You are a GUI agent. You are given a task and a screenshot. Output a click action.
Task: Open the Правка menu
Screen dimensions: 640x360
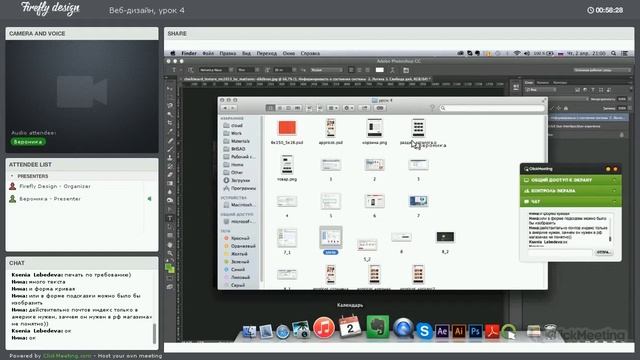pos(227,53)
